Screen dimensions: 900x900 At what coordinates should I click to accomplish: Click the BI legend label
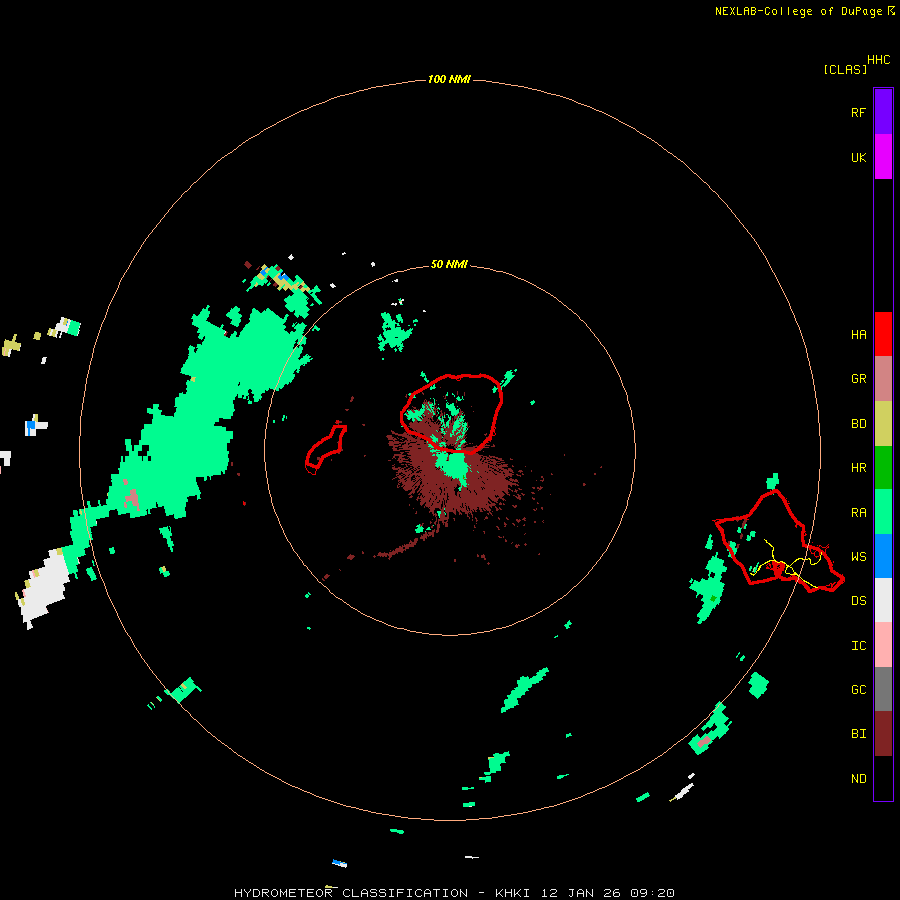click(x=858, y=734)
